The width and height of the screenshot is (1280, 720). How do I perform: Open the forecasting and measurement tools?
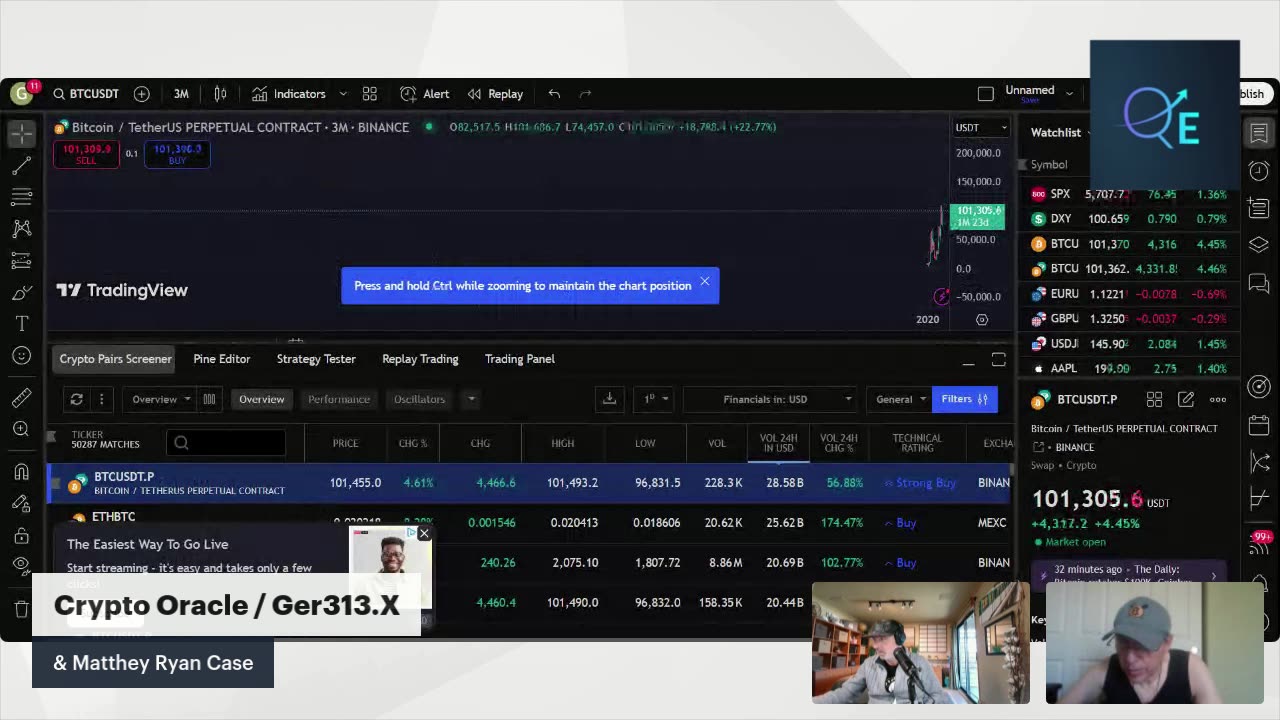tap(22, 261)
